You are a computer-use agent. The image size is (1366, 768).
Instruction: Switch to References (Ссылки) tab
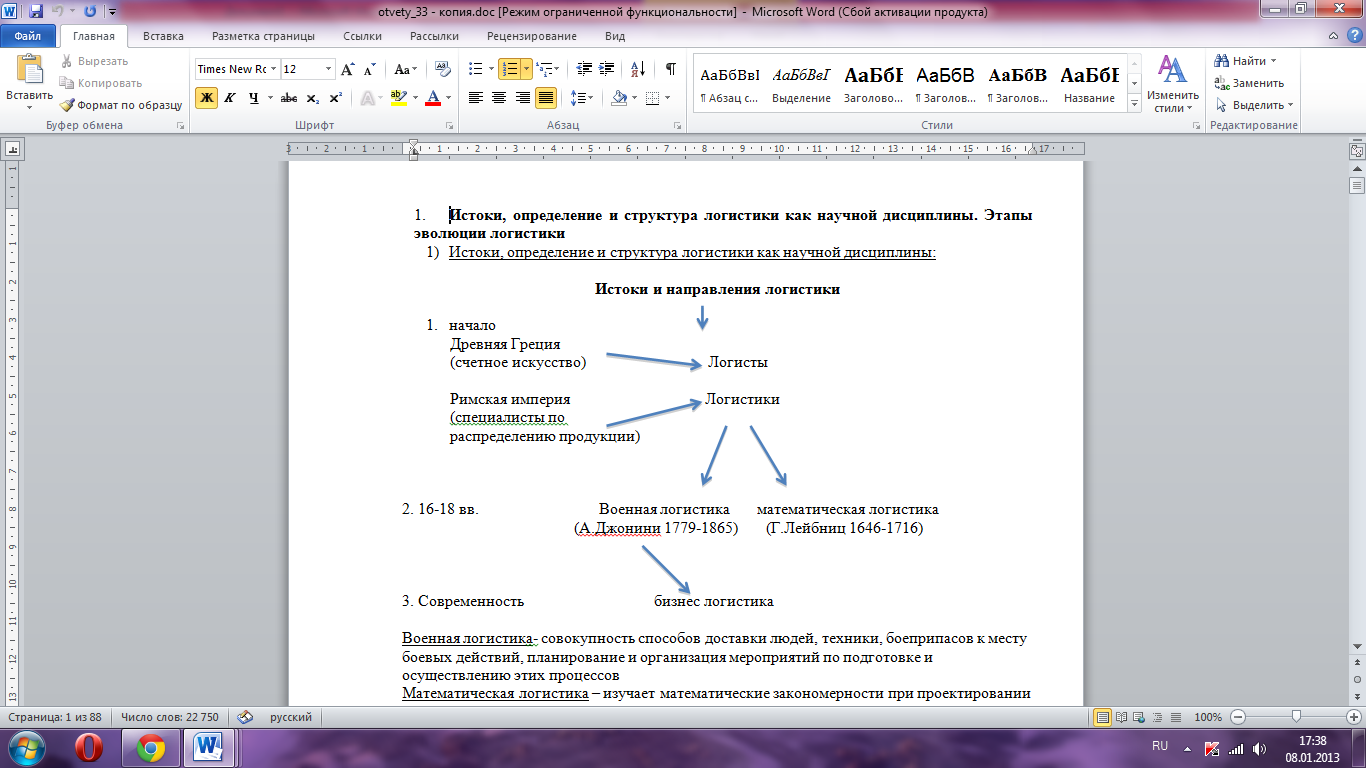click(362, 36)
